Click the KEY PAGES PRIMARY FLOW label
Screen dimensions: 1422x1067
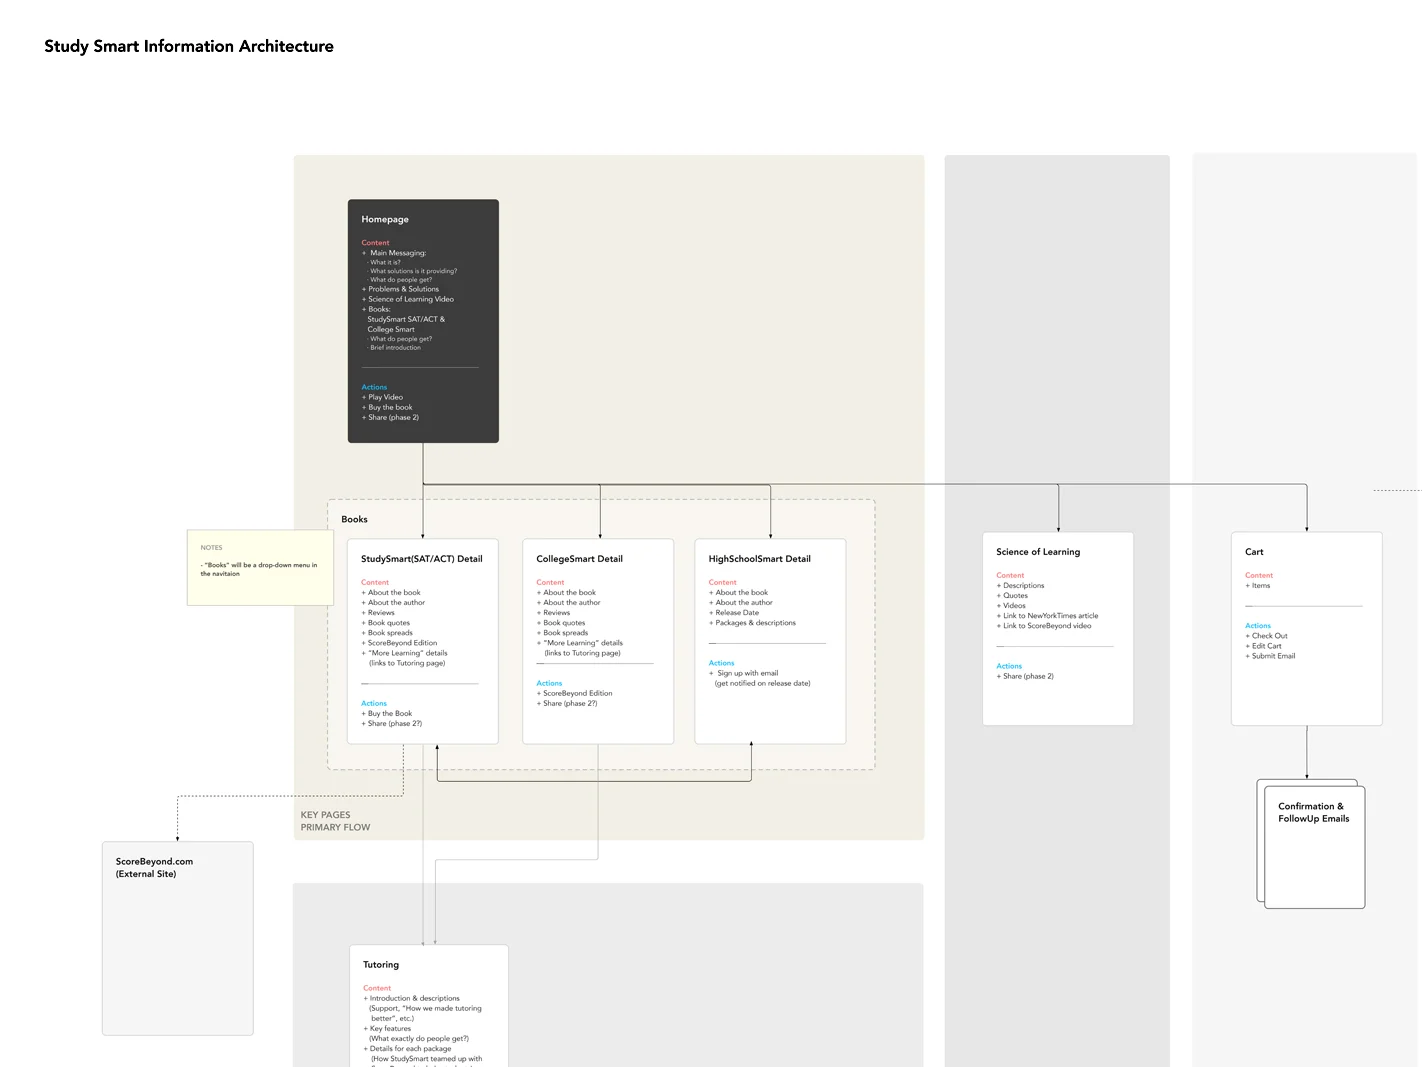tap(335, 821)
